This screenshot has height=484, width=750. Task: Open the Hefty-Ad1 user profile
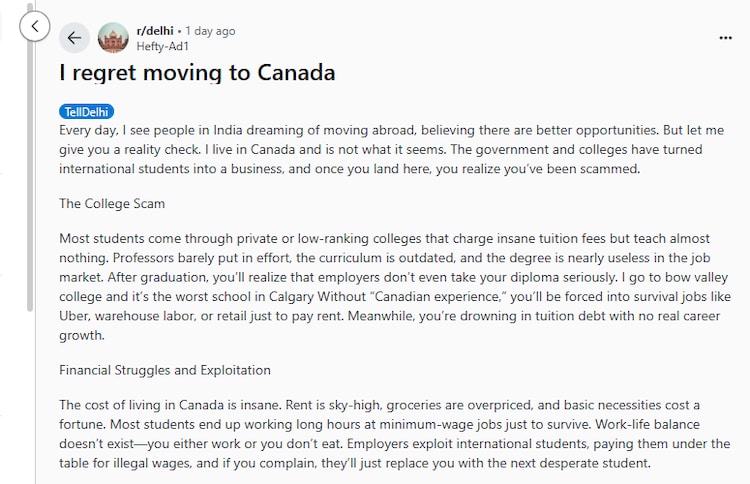(x=163, y=46)
